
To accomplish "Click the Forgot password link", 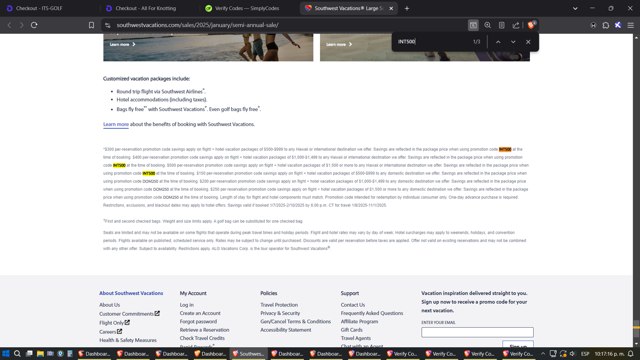I will [198, 322].
